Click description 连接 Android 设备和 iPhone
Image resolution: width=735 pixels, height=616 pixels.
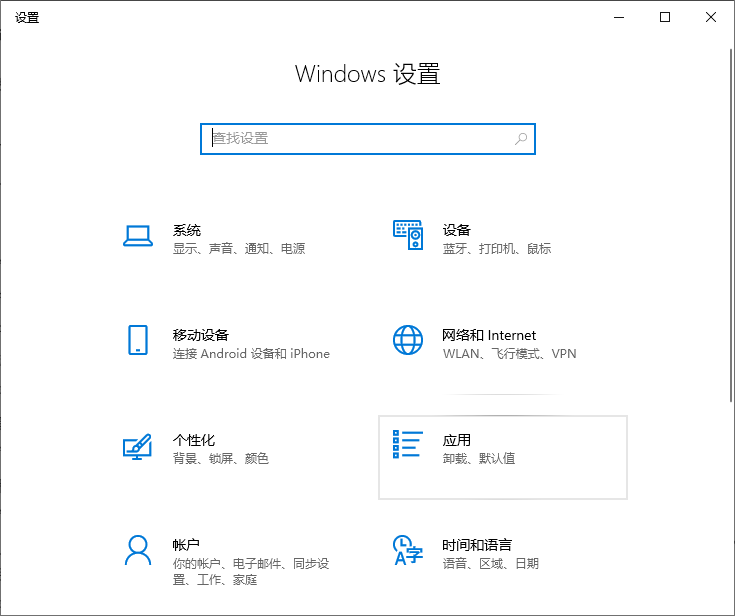pyautogui.click(x=251, y=353)
